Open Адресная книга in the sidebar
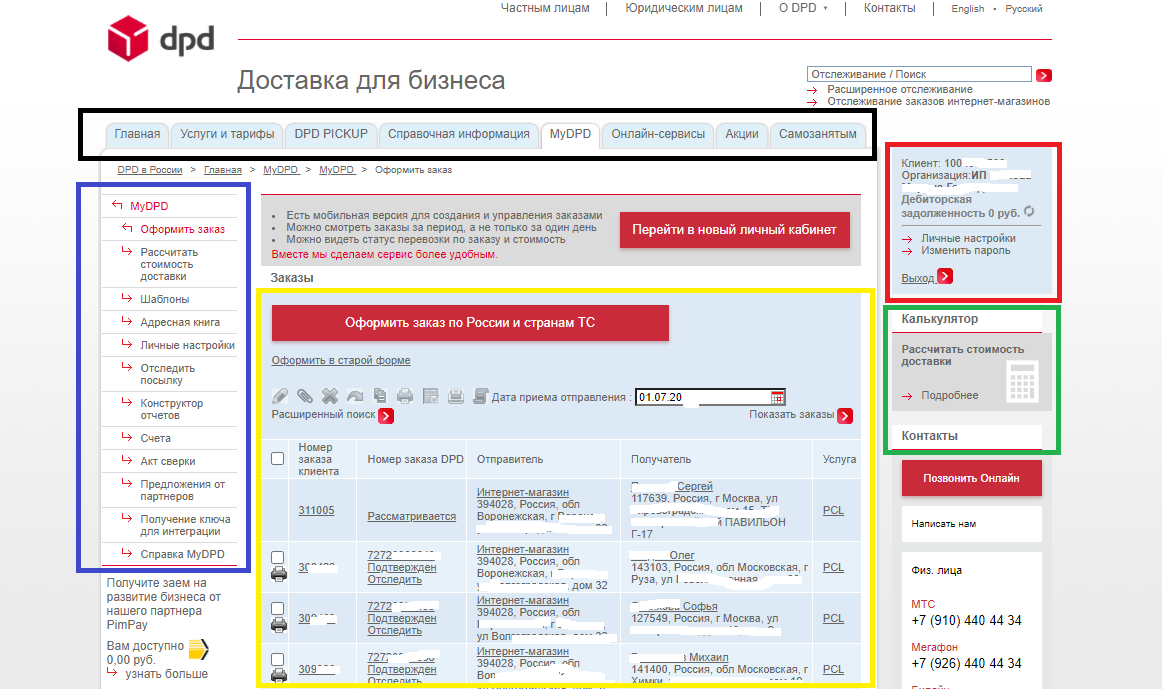1162x689 pixels. pyautogui.click(x=180, y=322)
